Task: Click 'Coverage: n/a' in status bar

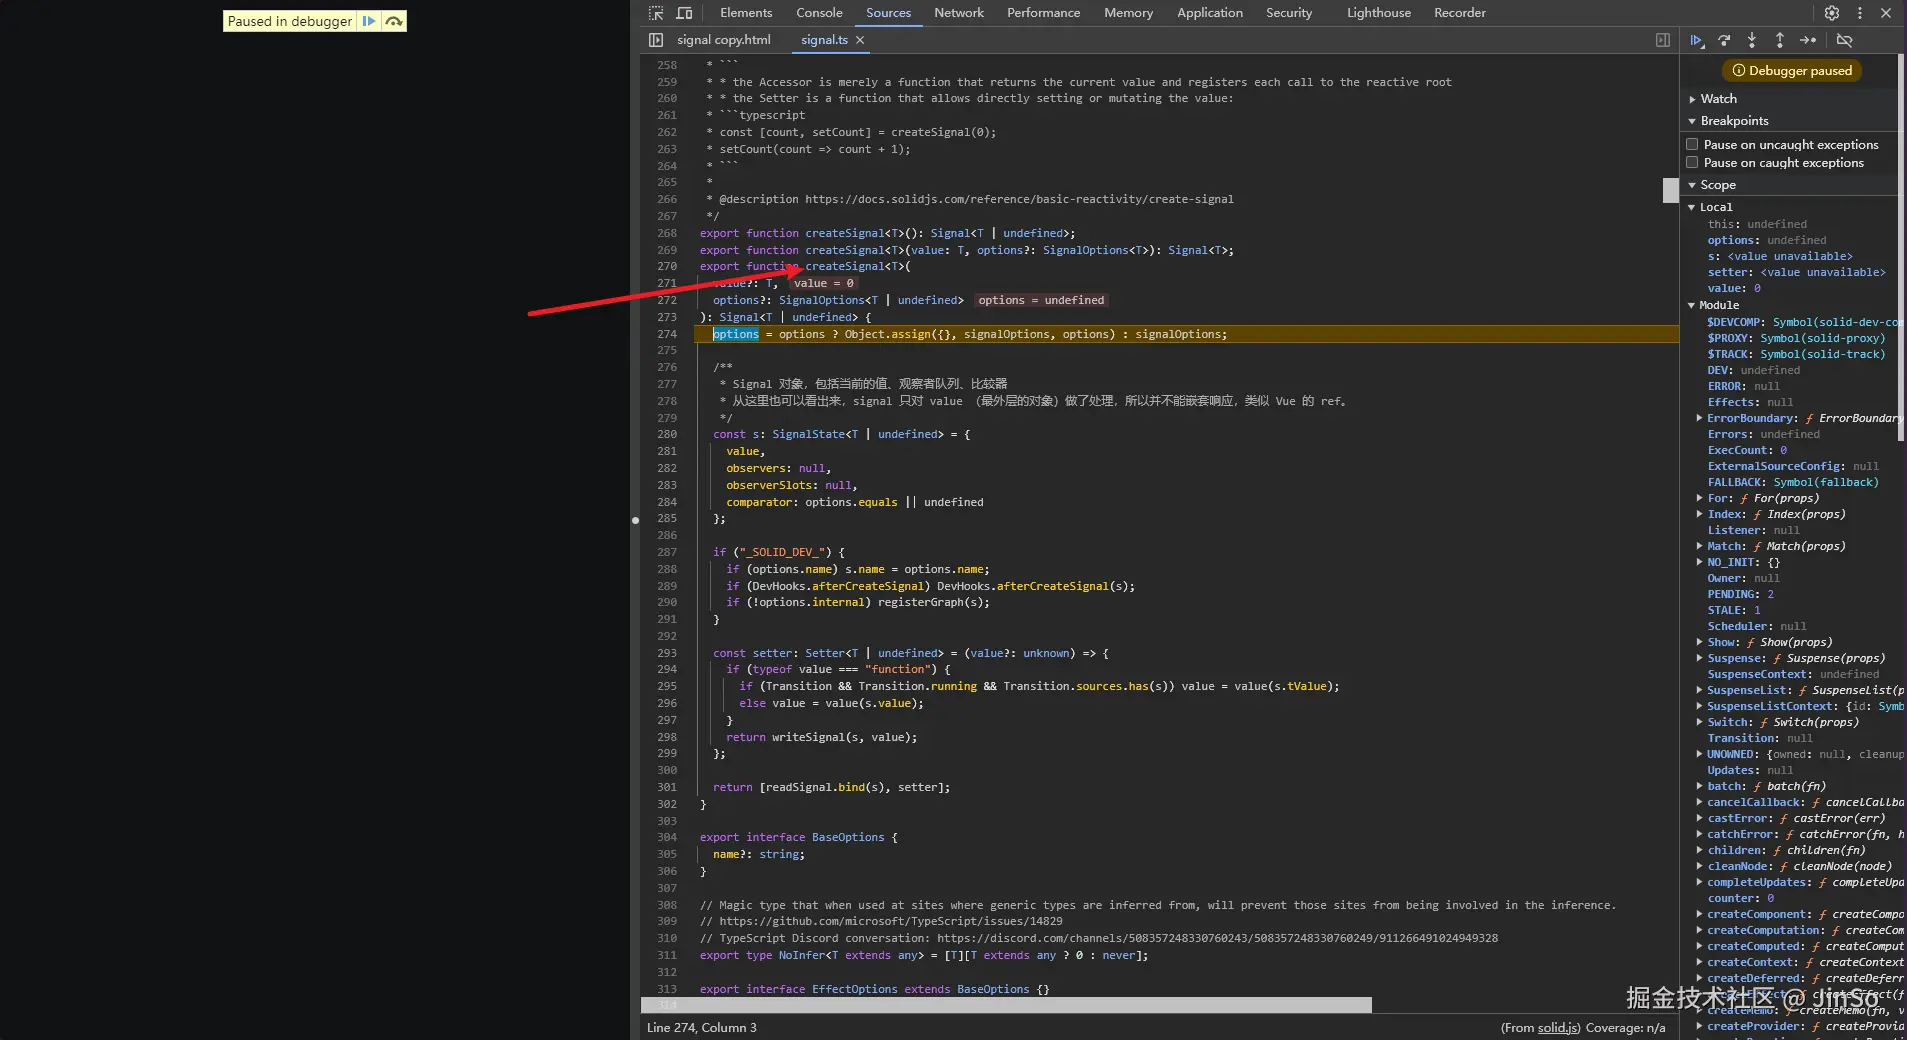Action: click(1625, 1028)
